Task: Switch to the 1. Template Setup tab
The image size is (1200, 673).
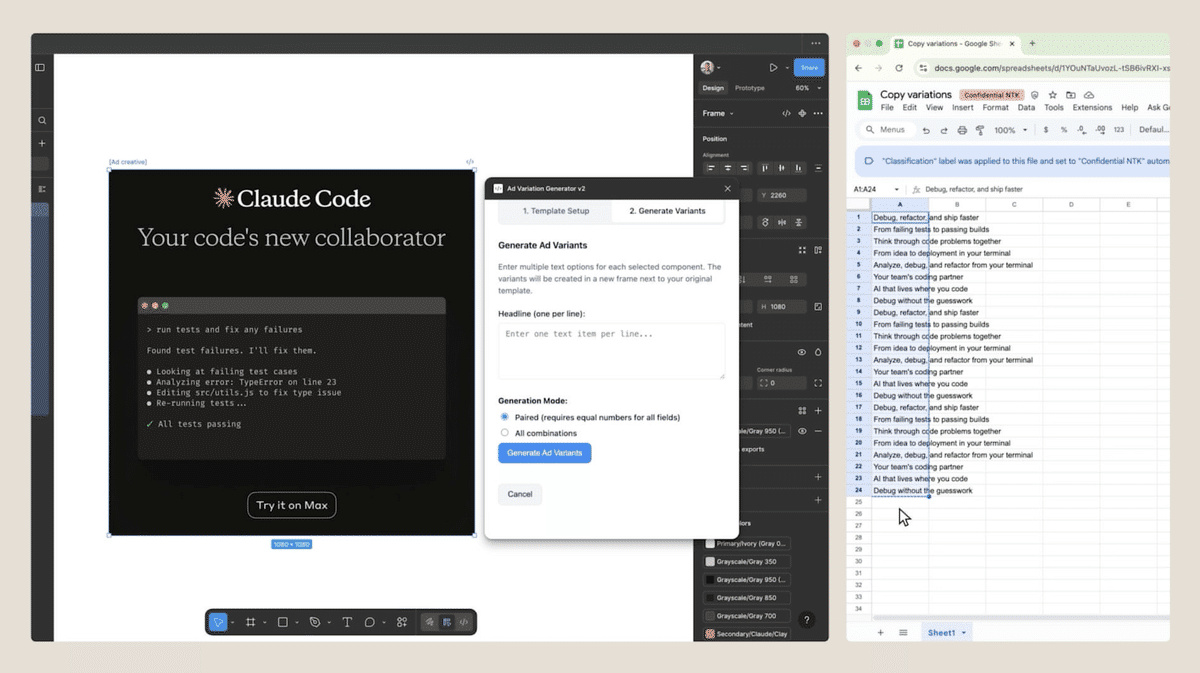Action: click(556, 211)
